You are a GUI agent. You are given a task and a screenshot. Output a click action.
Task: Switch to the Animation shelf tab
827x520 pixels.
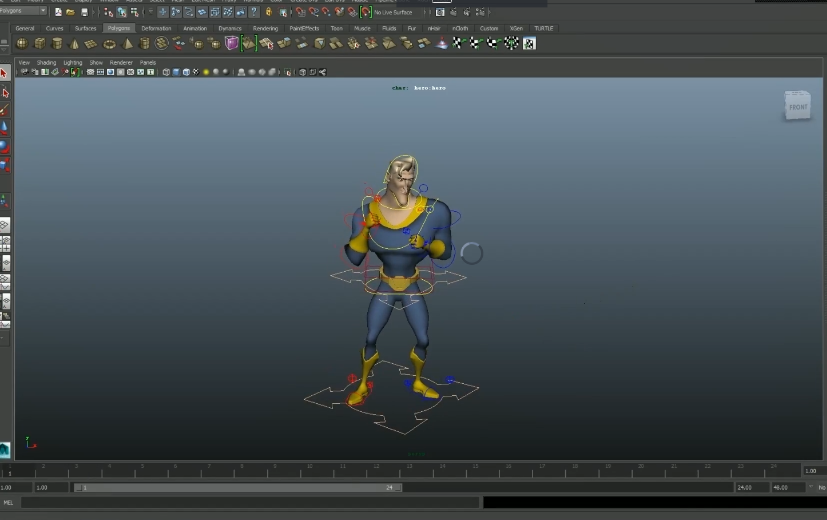click(x=195, y=28)
